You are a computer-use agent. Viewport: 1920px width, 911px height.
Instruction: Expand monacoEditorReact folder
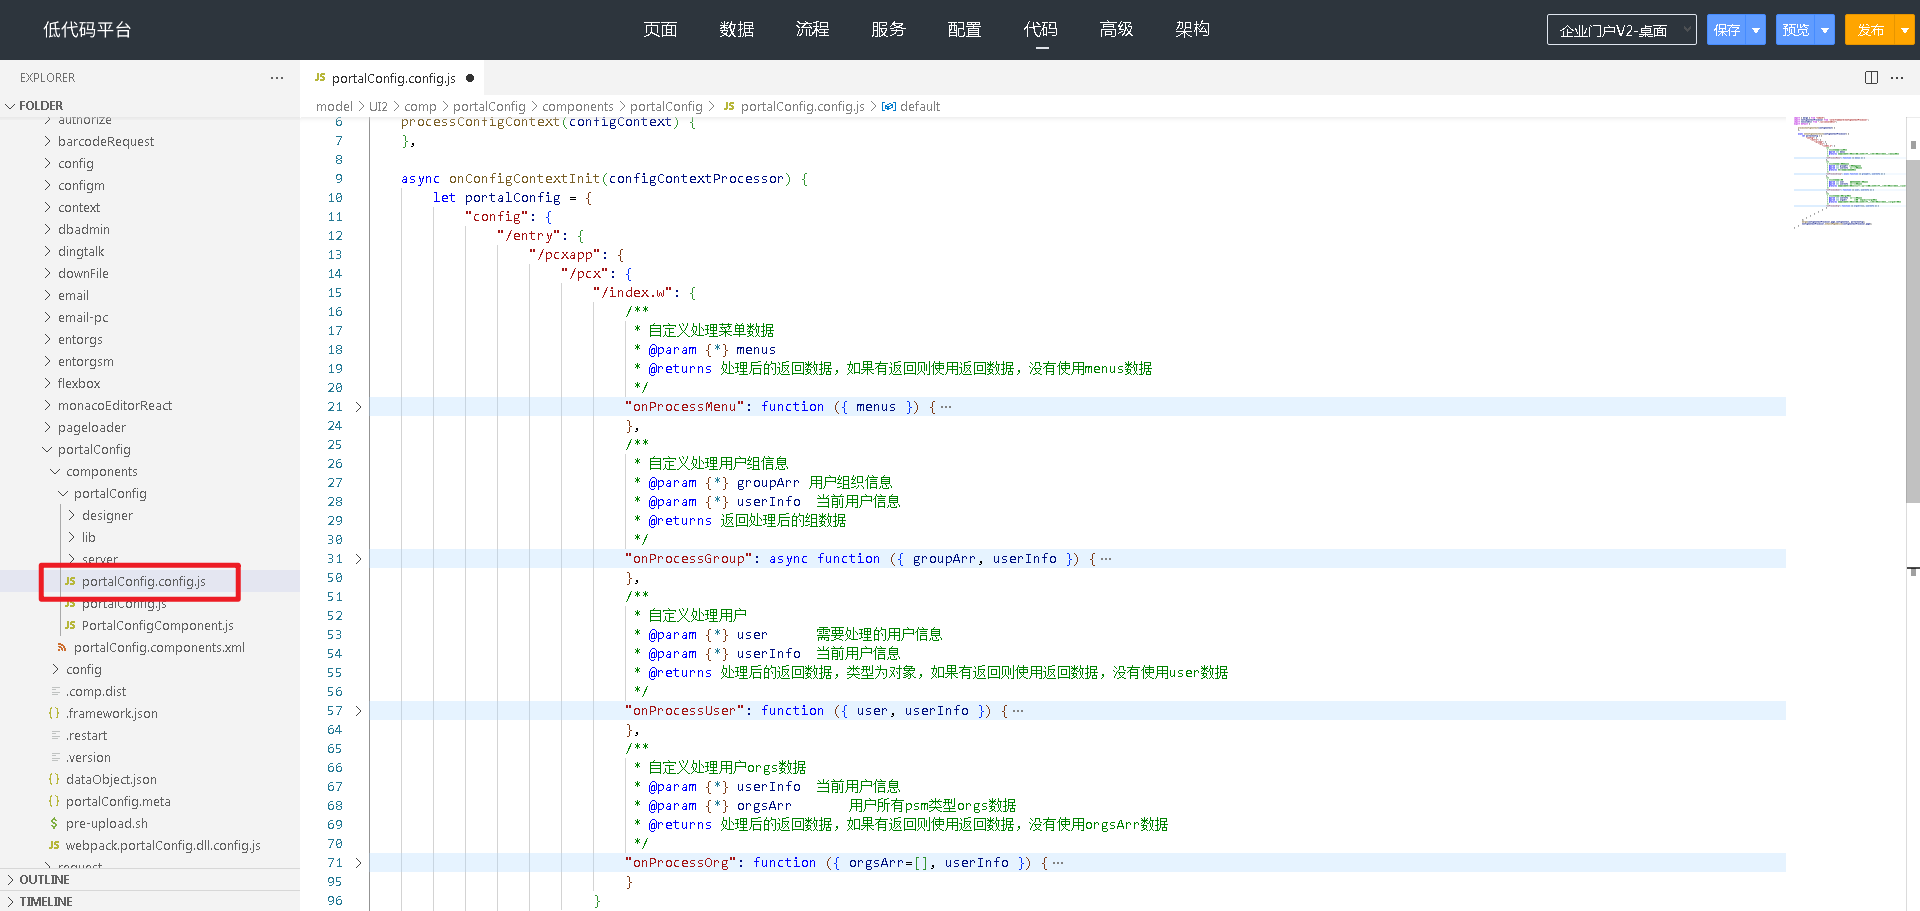(115, 406)
